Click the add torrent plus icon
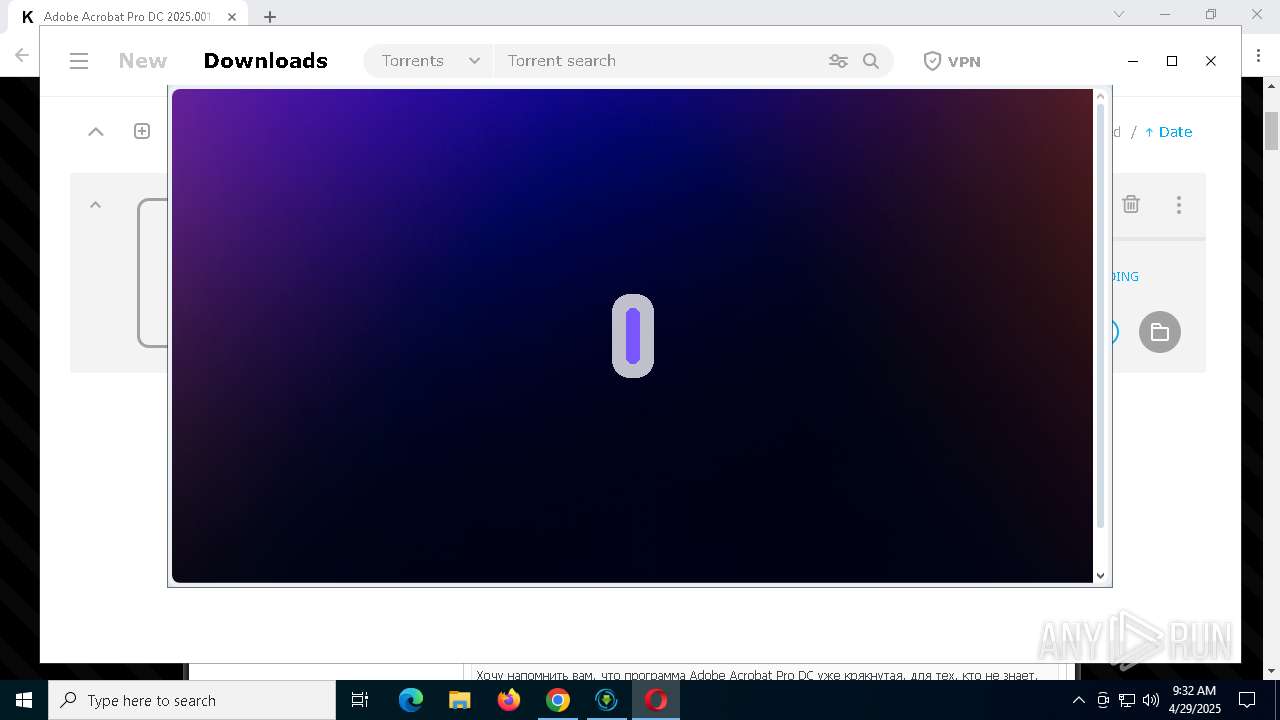Image resolution: width=1280 pixels, height=720 pixels. [142, 131]
